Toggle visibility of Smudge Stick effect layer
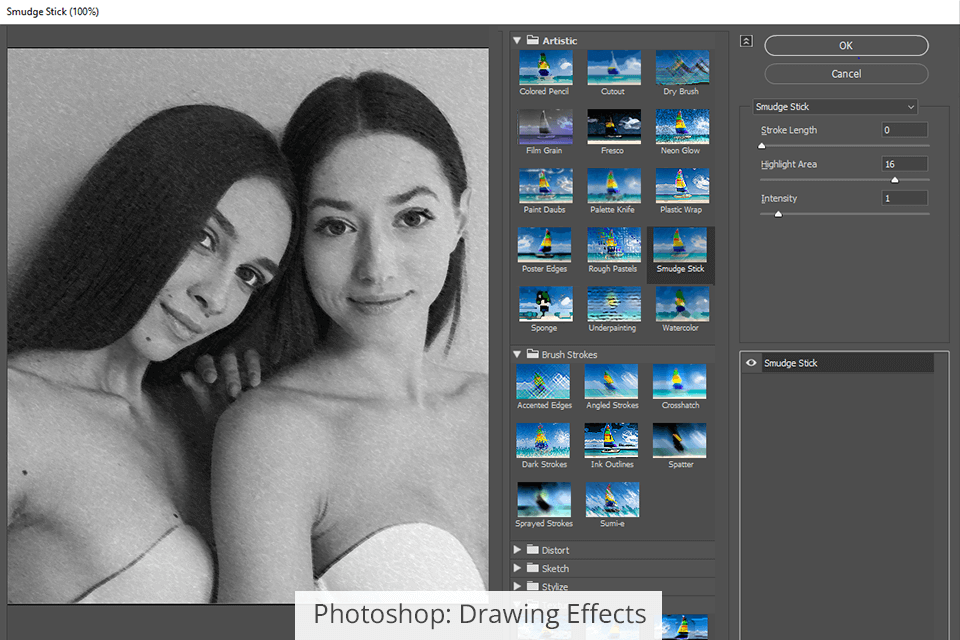Image resolution: width=960 pixels, height=640 pixels. (751, 363)
